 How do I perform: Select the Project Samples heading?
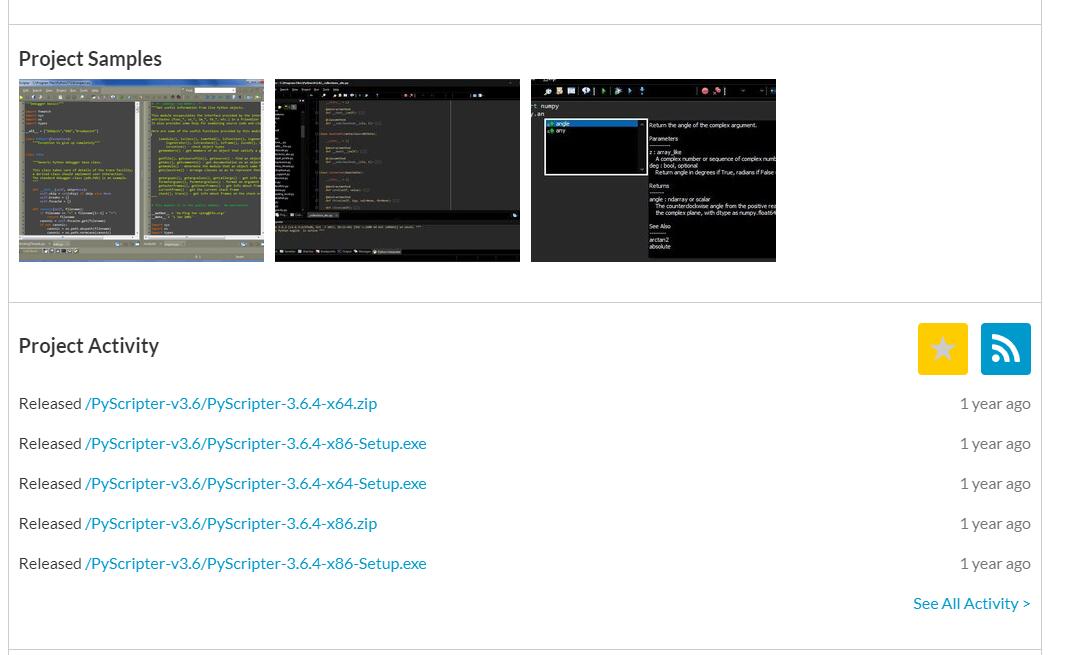[x=90, y=59]
